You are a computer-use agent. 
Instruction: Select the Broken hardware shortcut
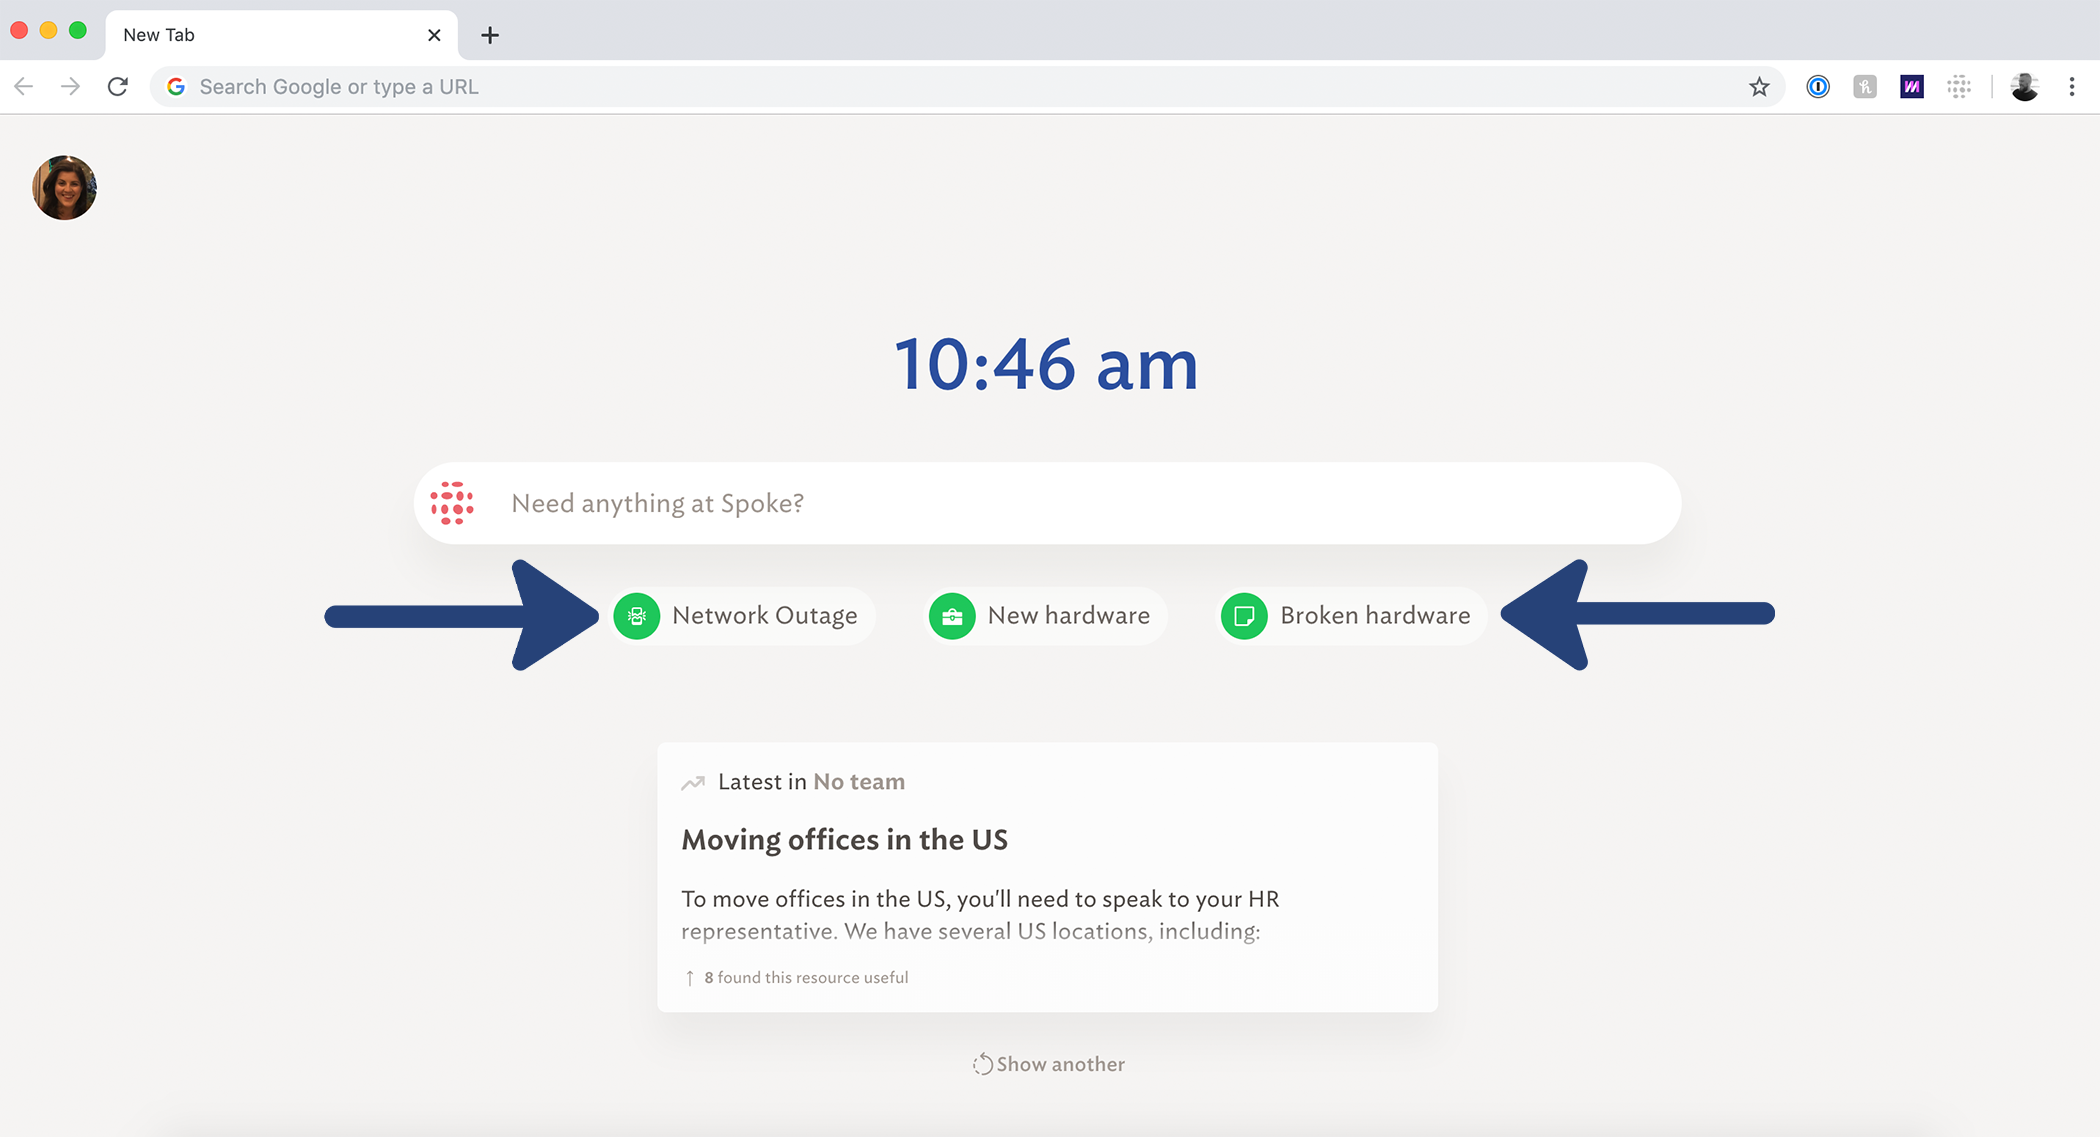(x=1351, y=616)
